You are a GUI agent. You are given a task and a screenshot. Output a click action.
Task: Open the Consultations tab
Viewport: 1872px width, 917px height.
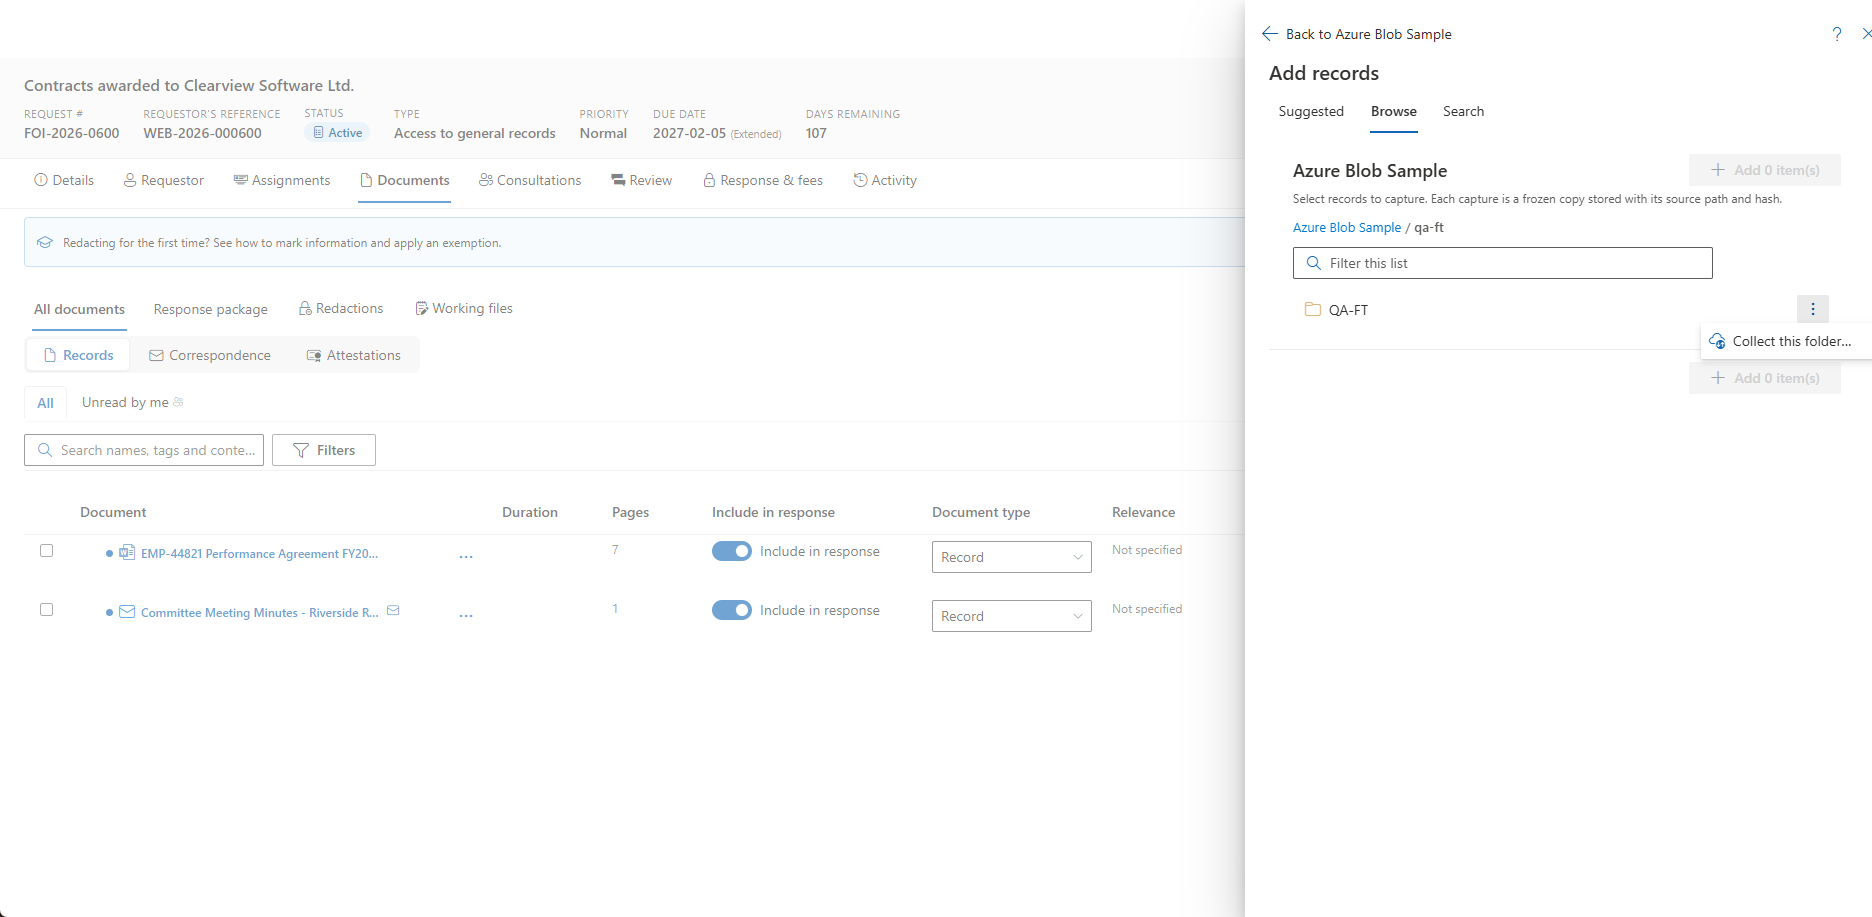coord(530,180)
